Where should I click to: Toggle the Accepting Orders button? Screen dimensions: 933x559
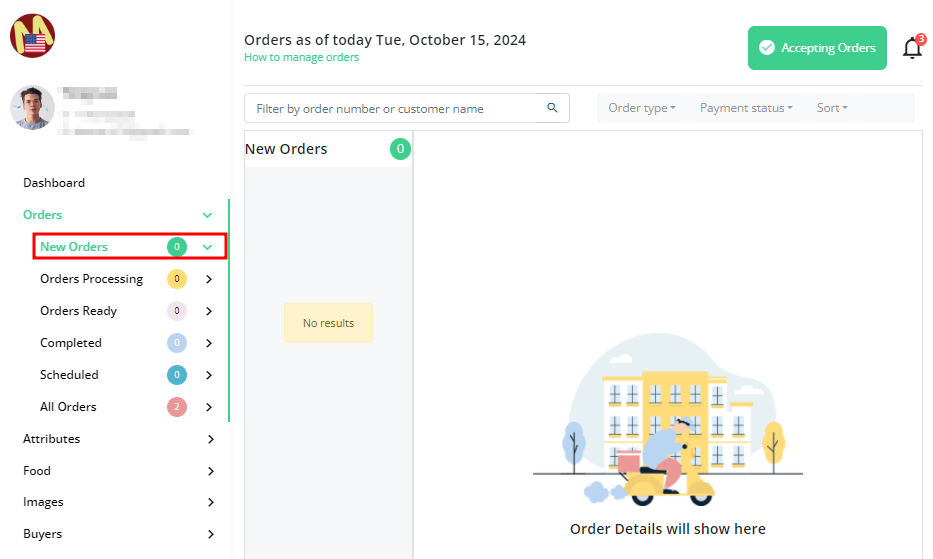(x=817, y=48)
